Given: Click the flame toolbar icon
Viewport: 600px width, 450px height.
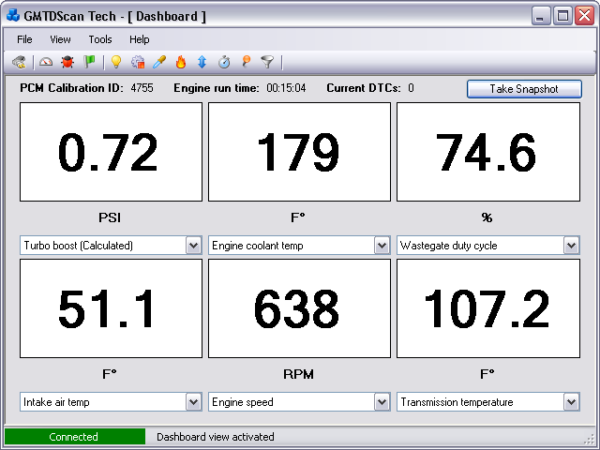Looking at the screenshot, I should (x=181, y=62).
